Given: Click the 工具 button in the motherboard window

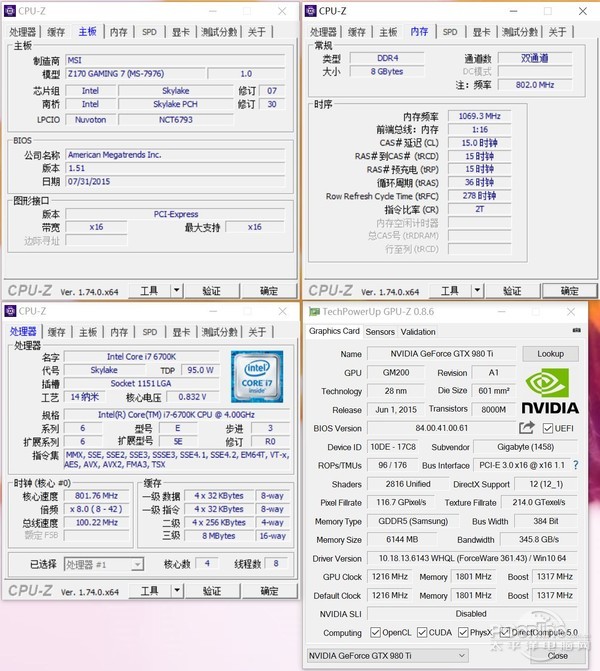Looking at the screenshot, I should coord(149,291).
